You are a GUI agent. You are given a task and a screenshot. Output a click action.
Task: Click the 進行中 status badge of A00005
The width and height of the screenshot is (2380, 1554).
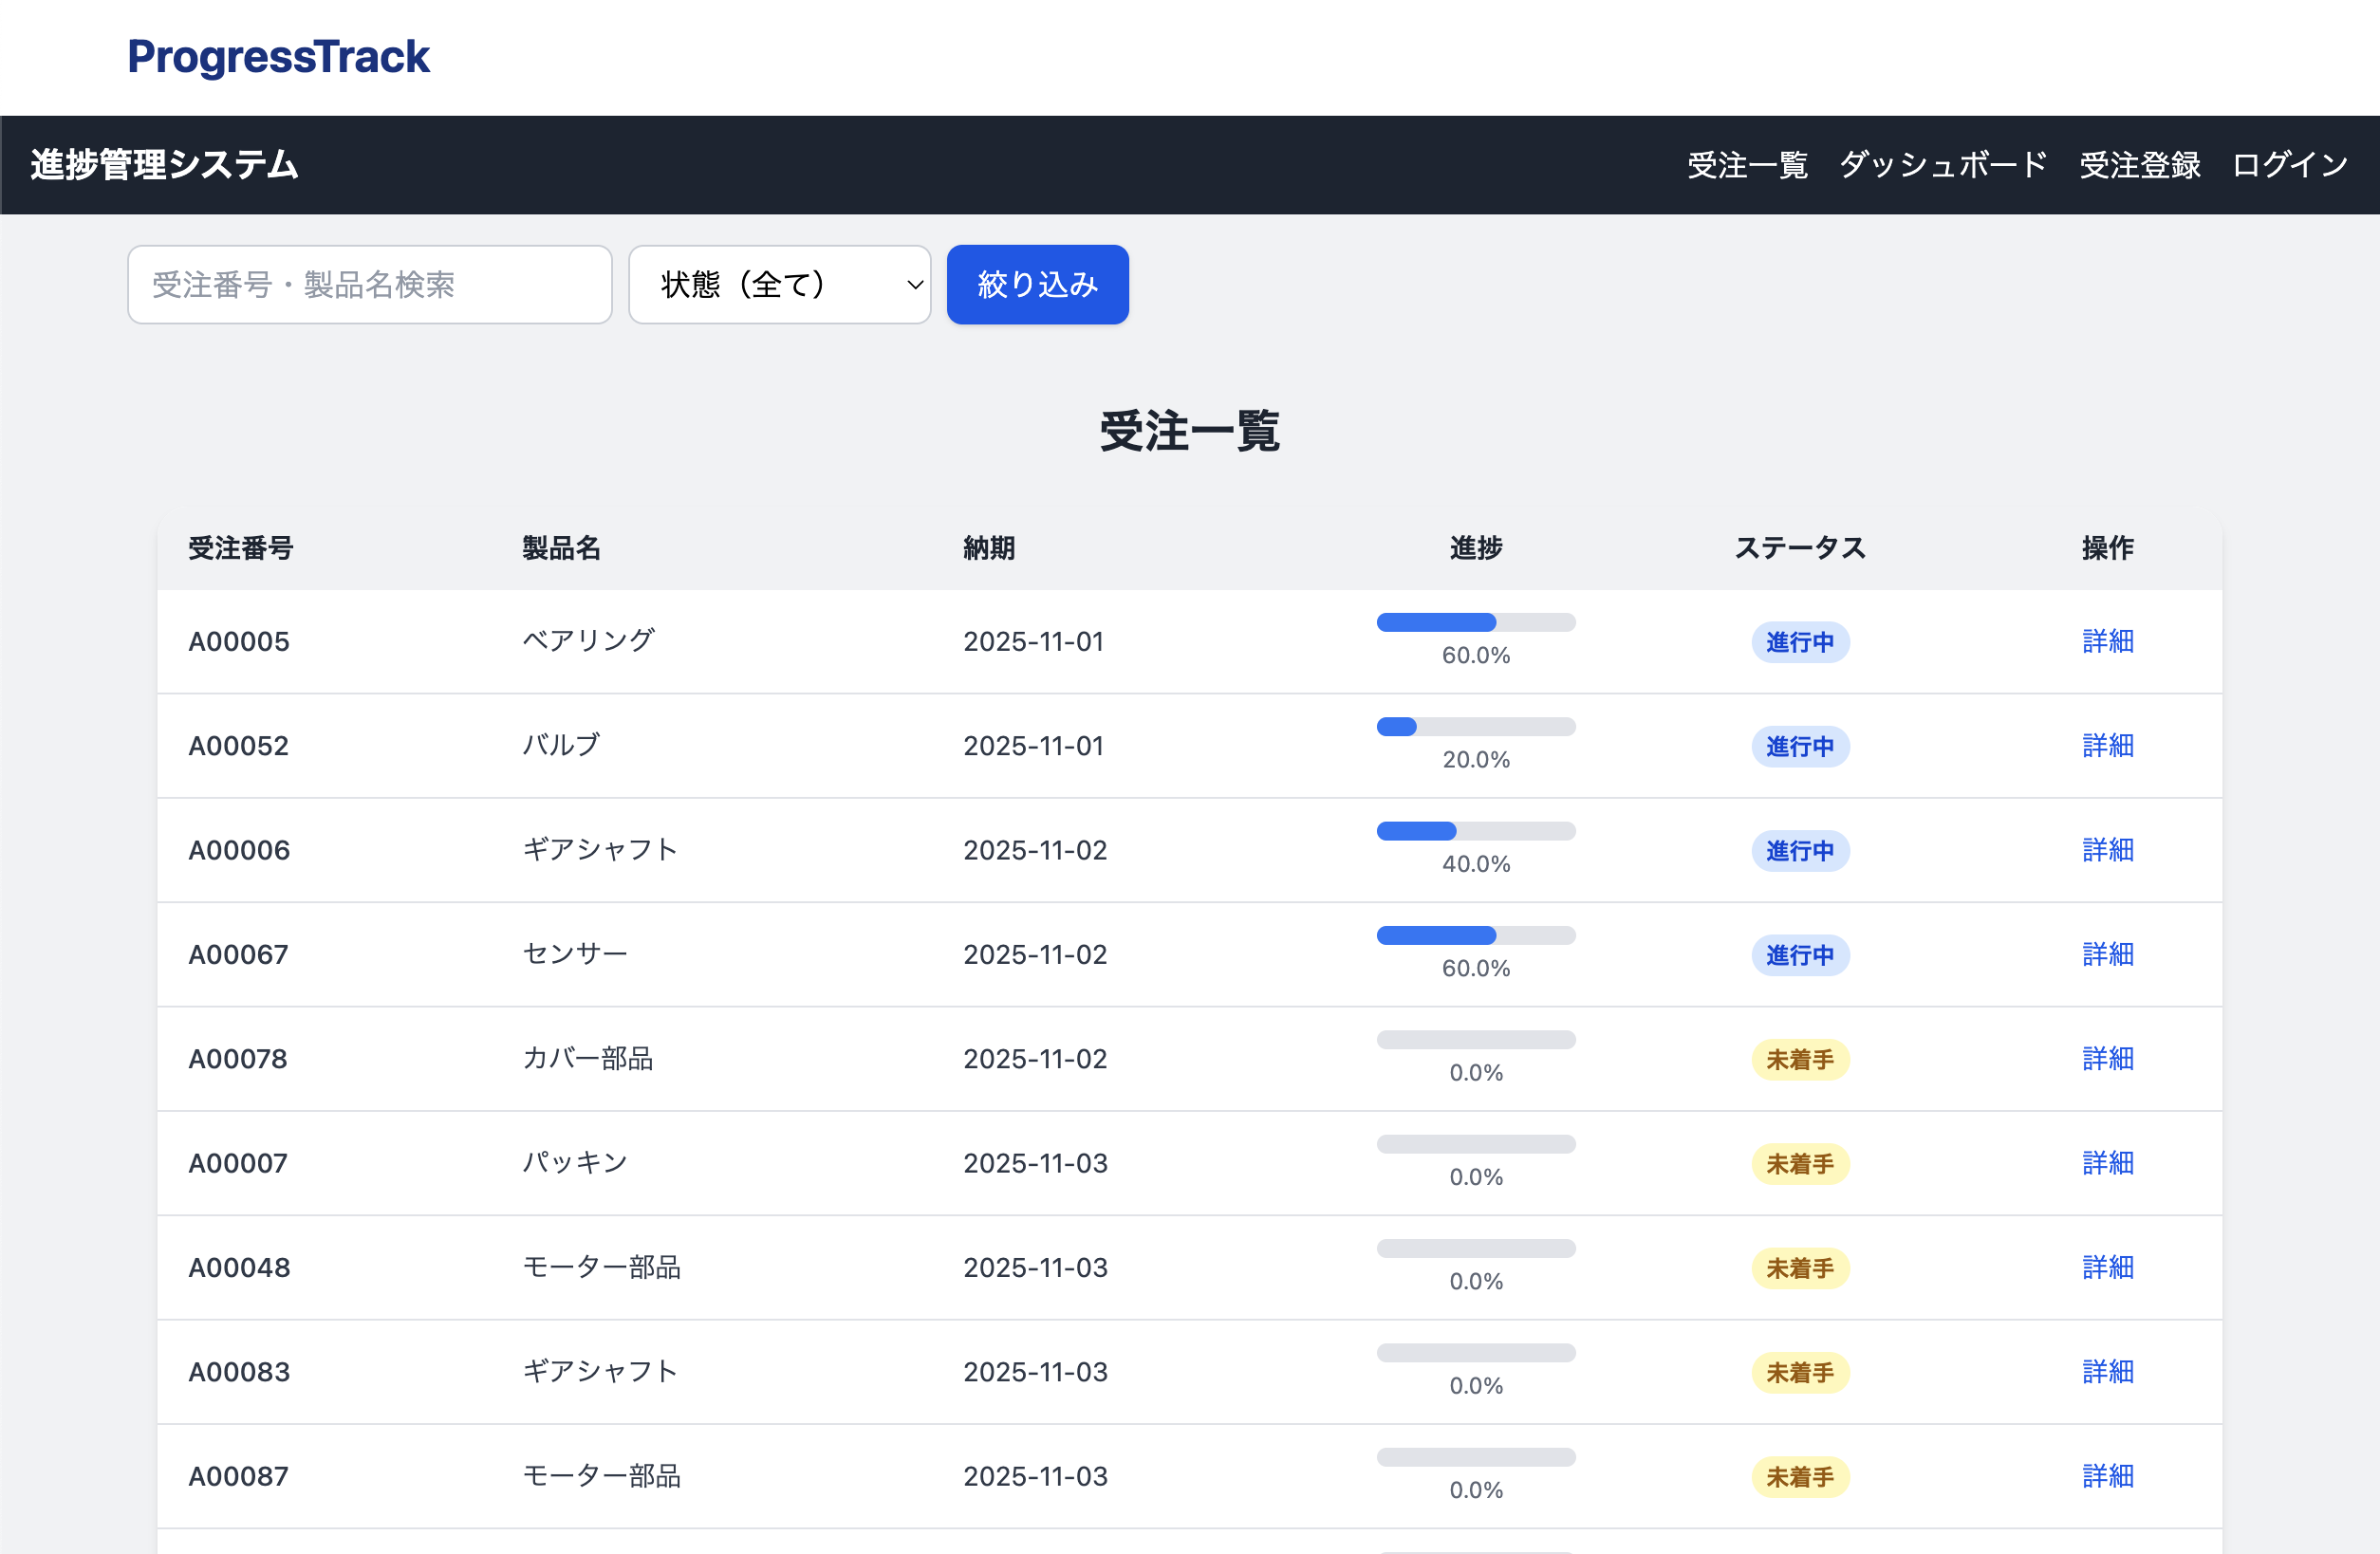pos(1799,641)
